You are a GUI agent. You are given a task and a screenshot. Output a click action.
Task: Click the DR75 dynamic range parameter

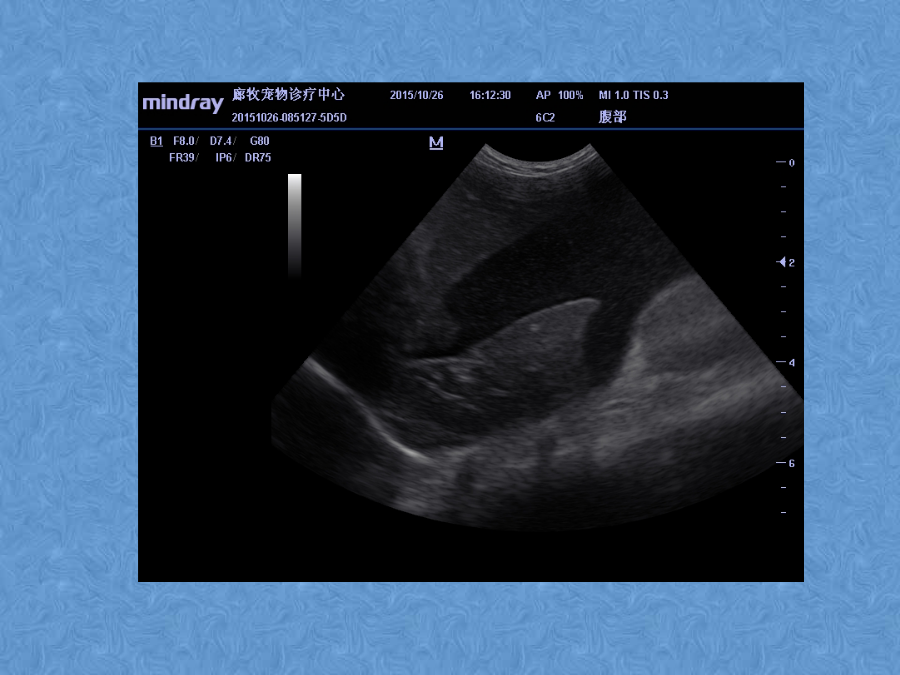(258, 157)
